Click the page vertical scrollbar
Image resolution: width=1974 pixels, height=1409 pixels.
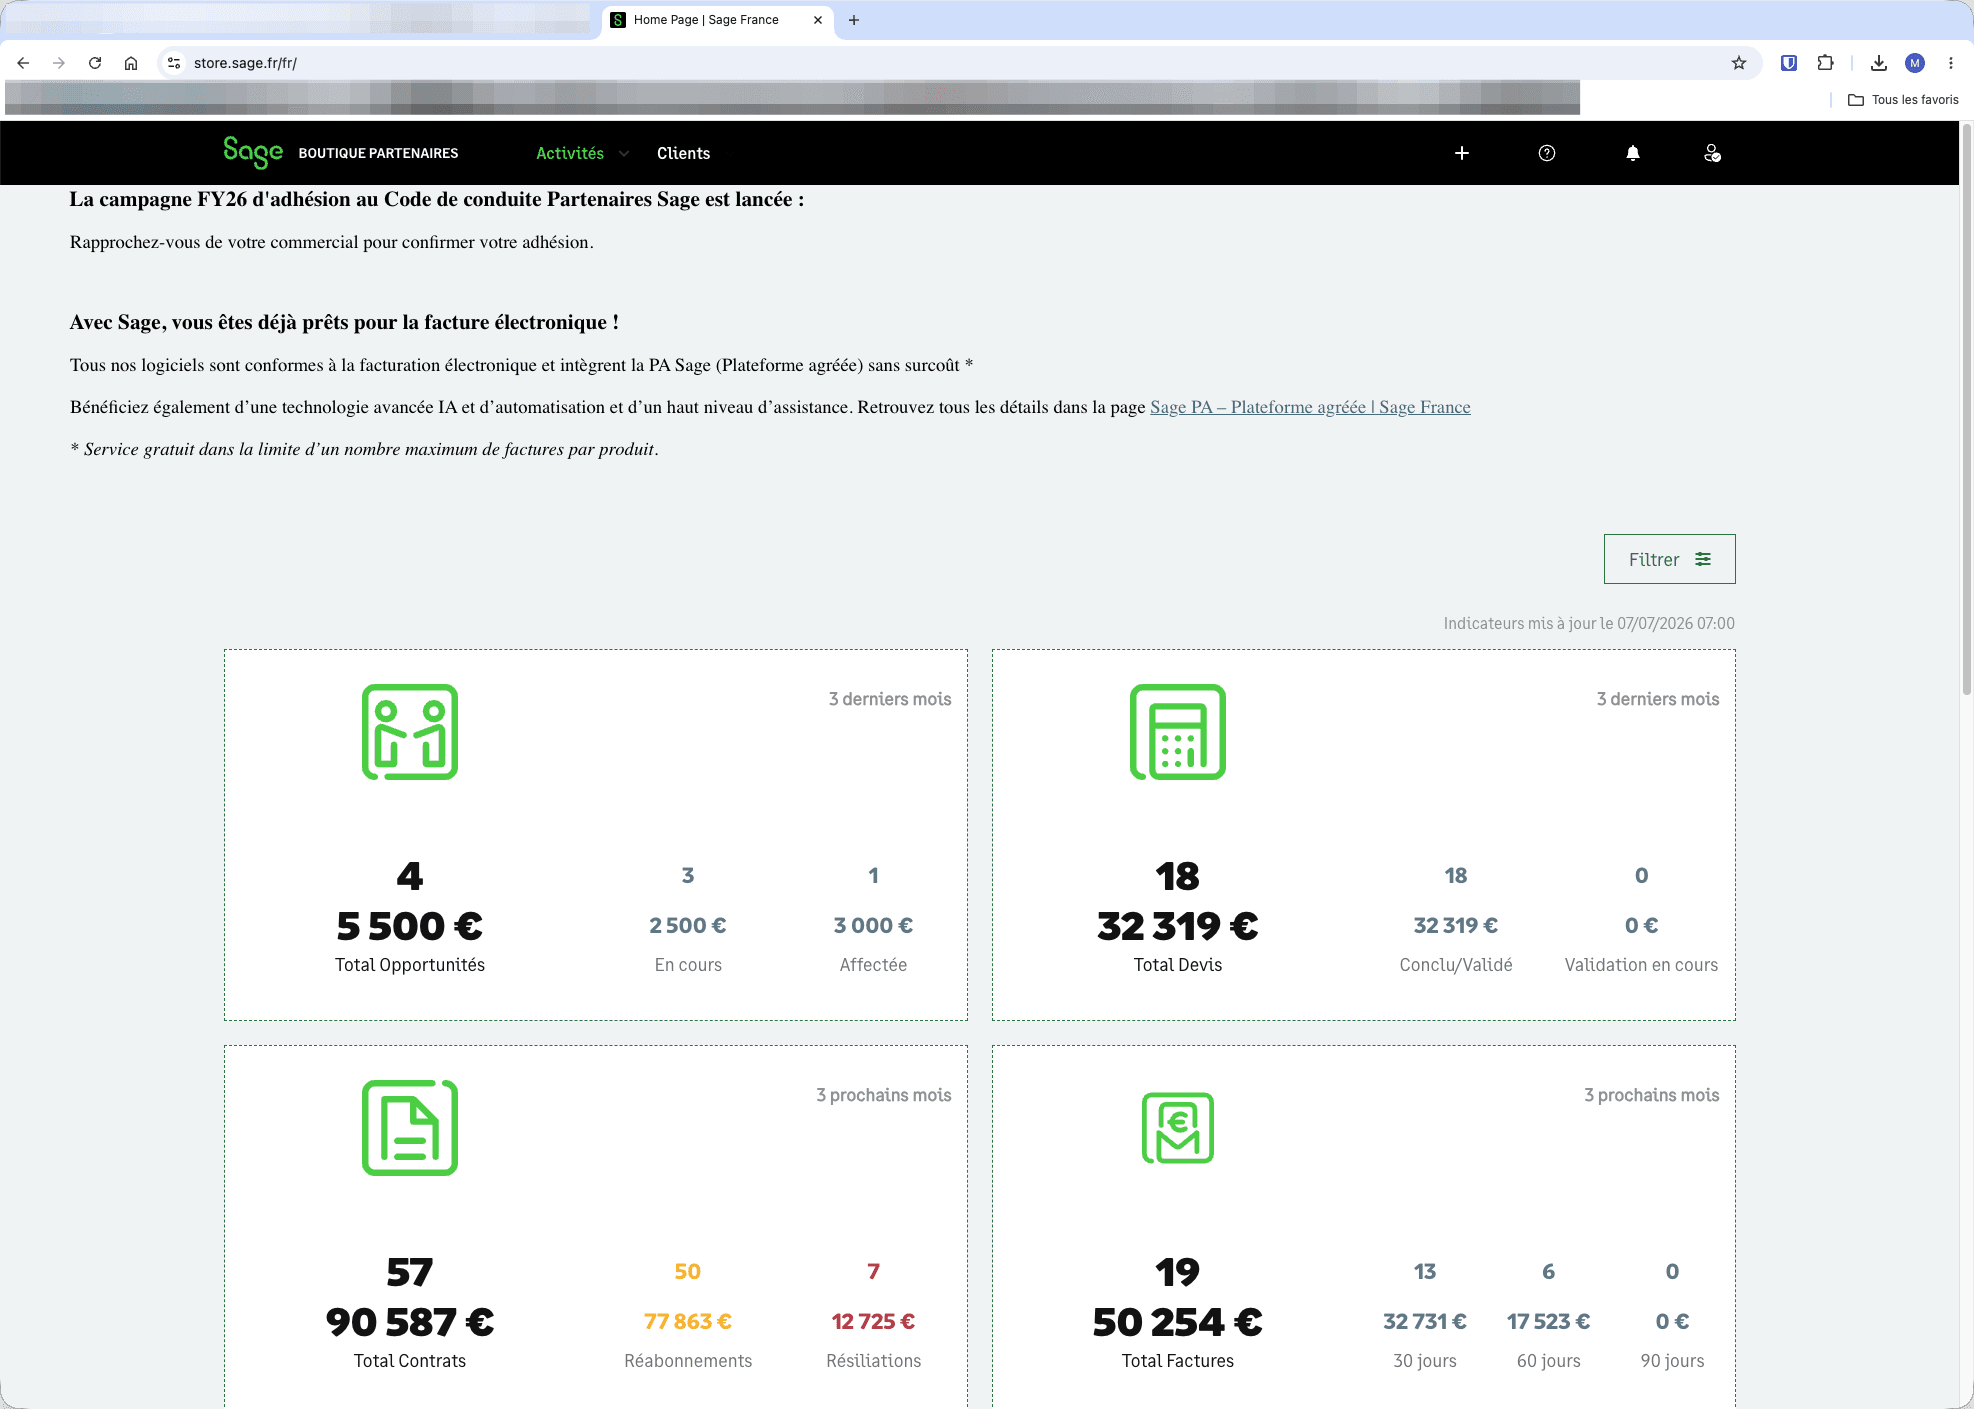(x=1966, y=410)
